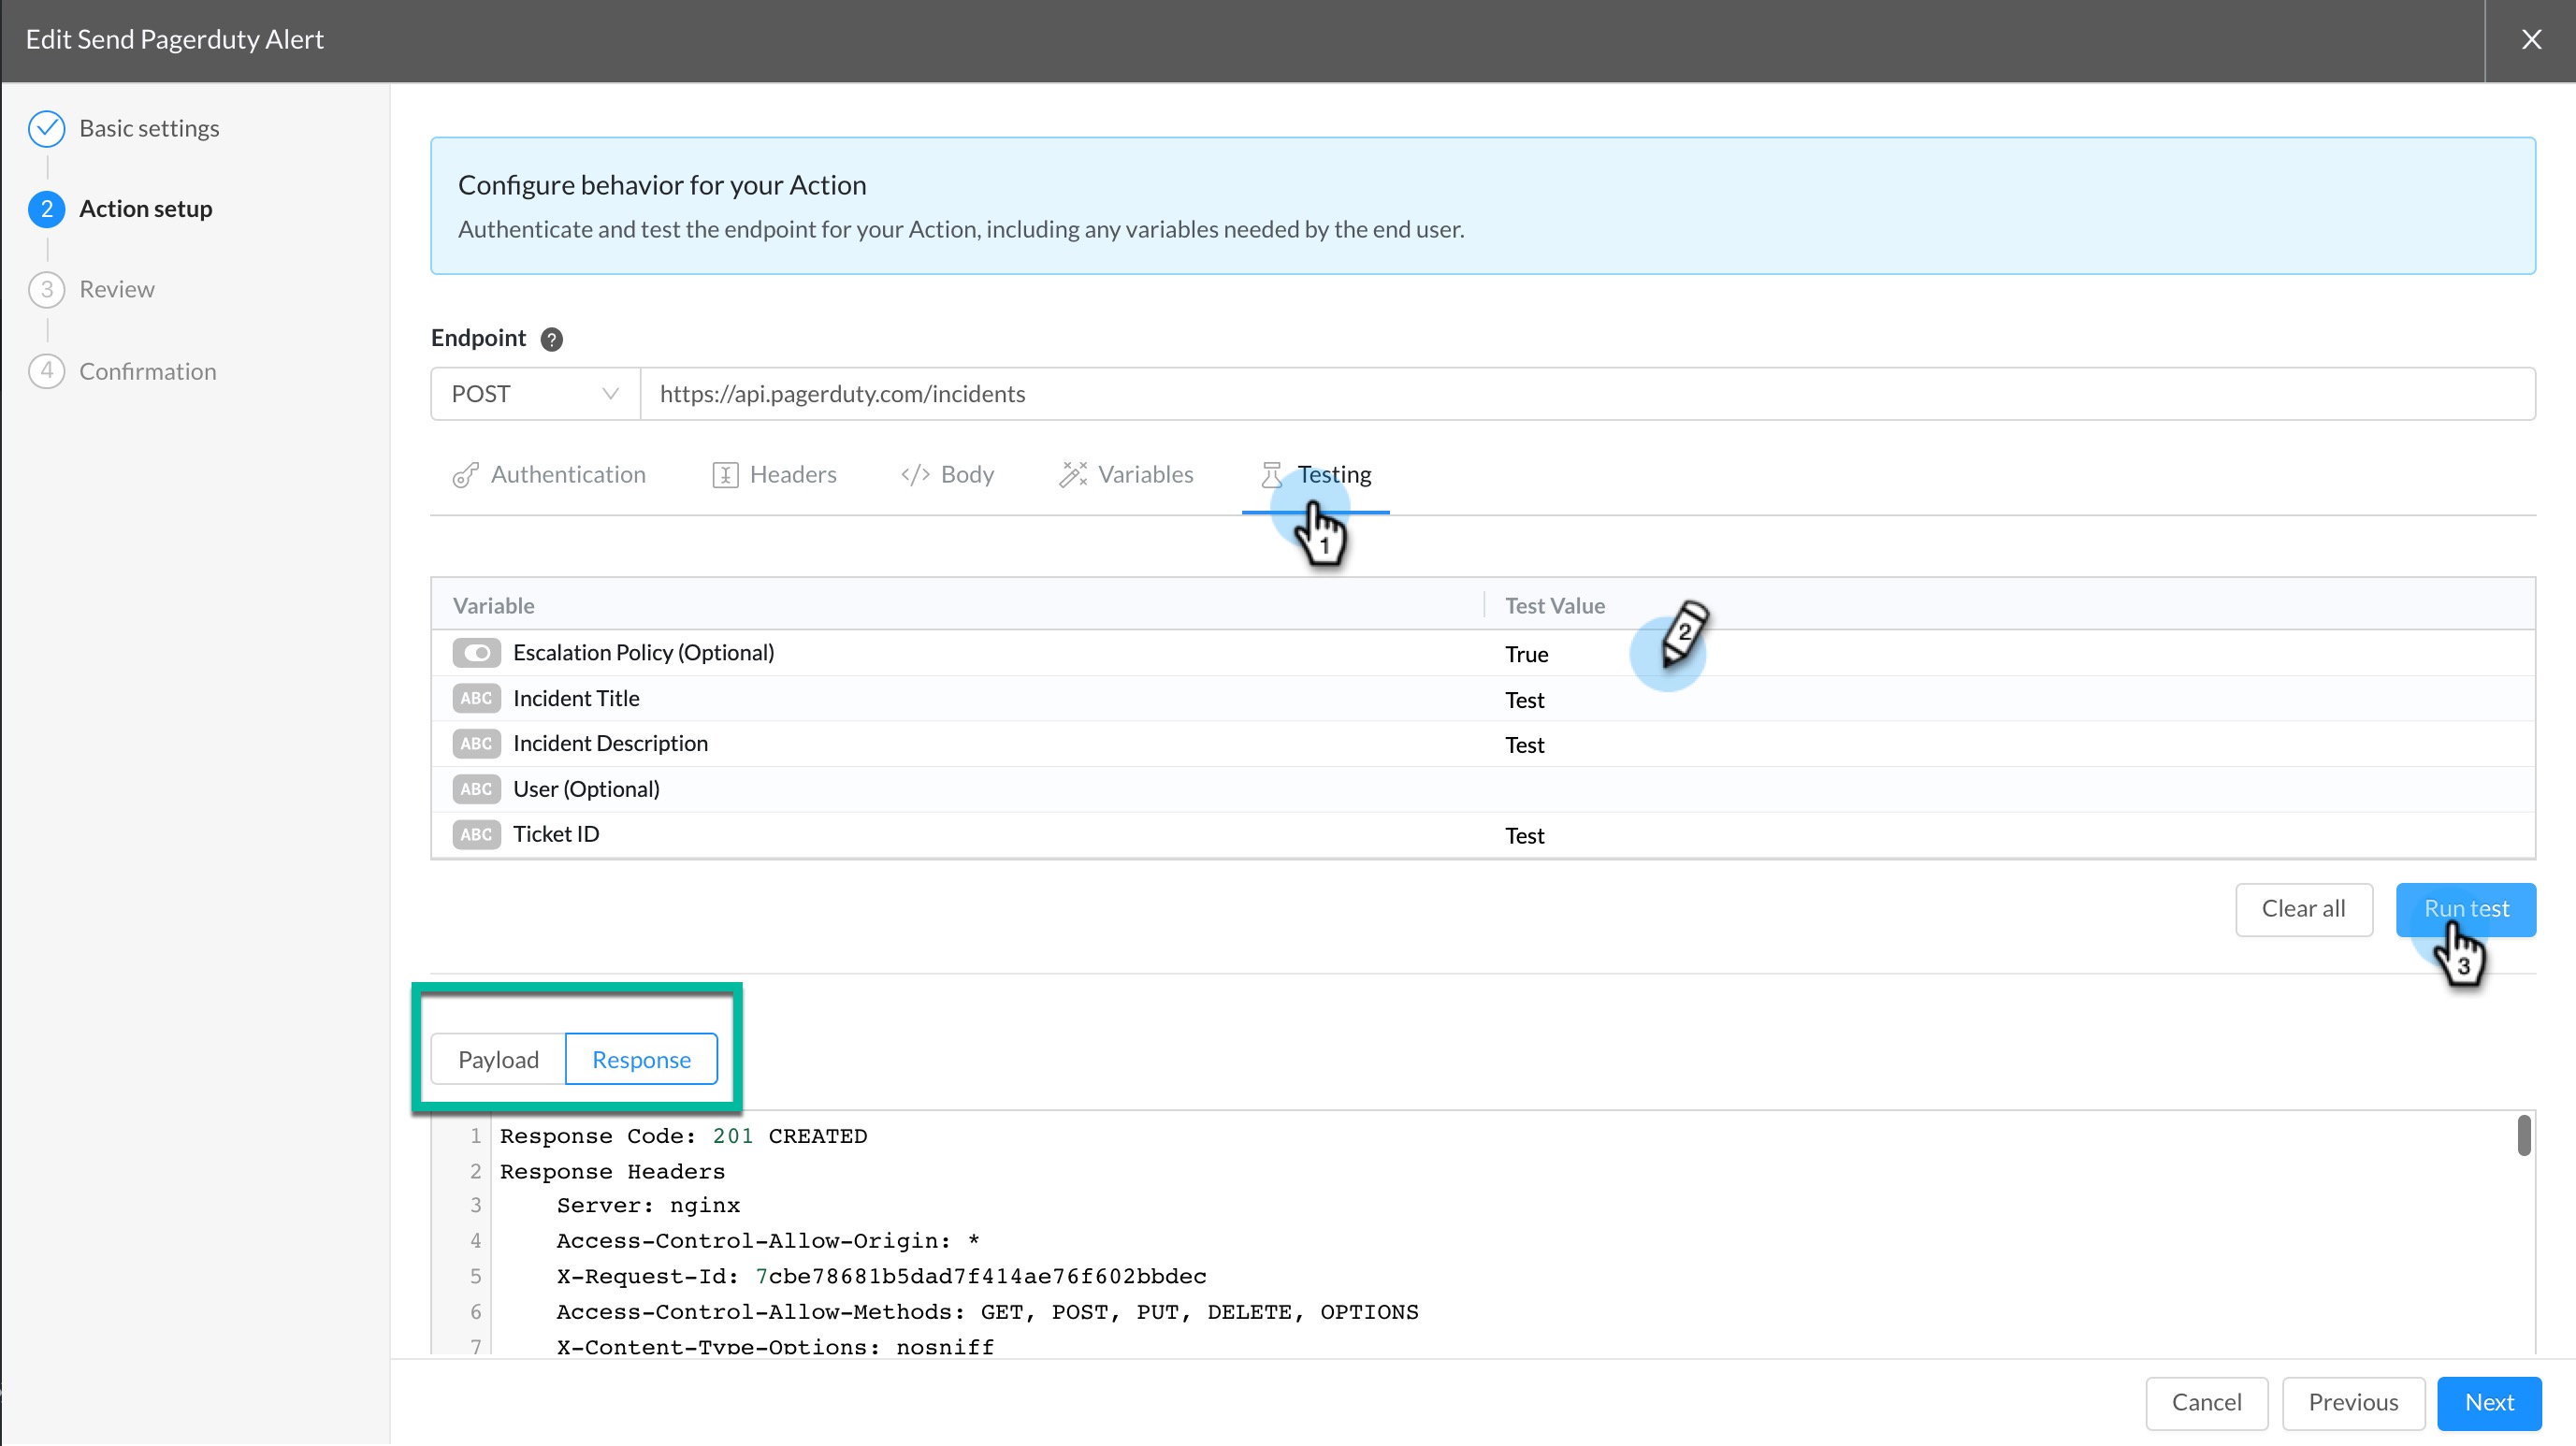Click the empty User (Optional) test value cell
The image size is (2576, 1446).
click(2010, 790)
